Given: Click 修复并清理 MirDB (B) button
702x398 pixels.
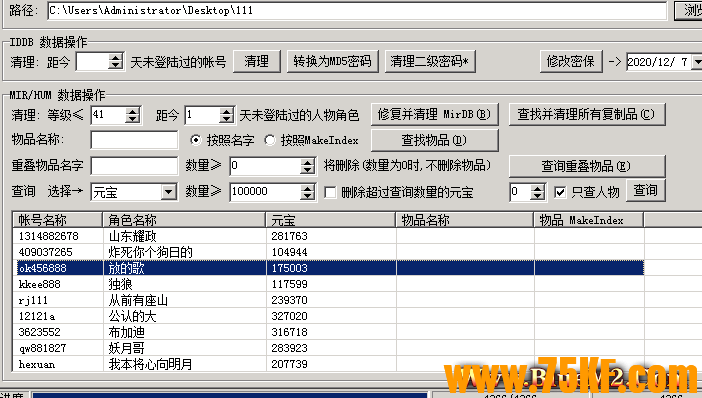Looking at the screenshot, I should click(x=434, y=115).
